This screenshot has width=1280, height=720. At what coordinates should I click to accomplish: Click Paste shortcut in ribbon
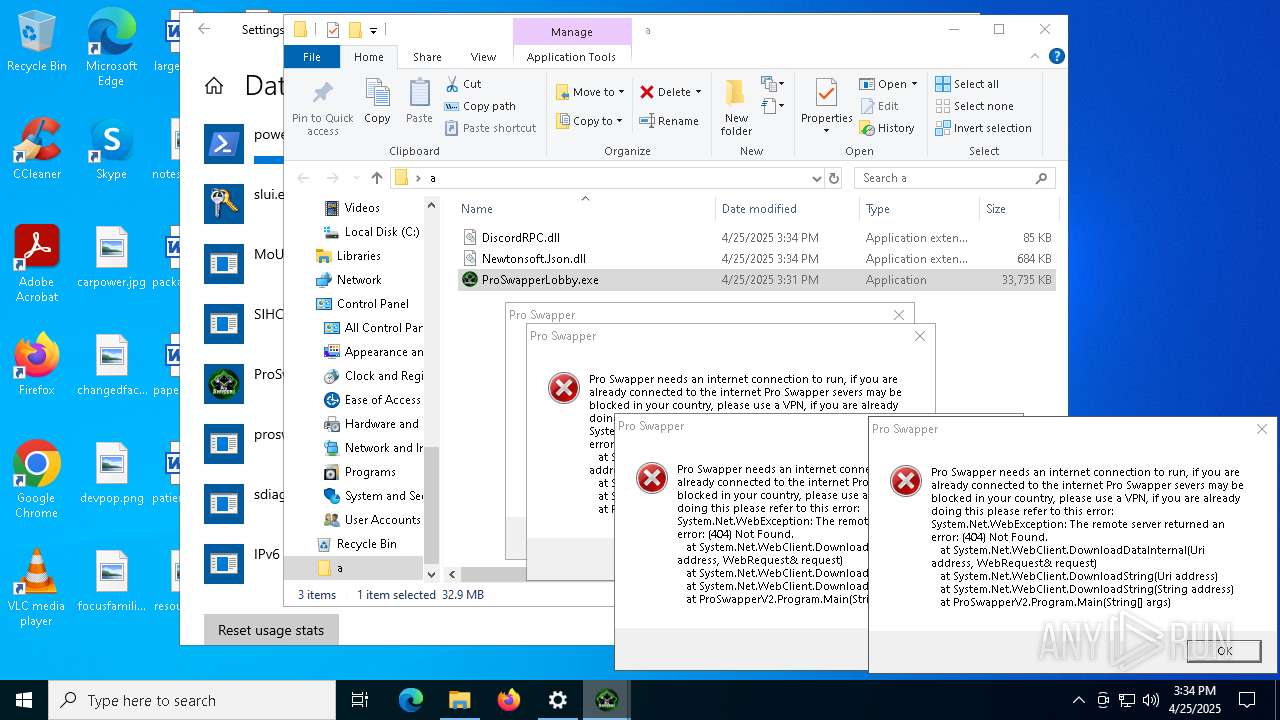point(491,128)
